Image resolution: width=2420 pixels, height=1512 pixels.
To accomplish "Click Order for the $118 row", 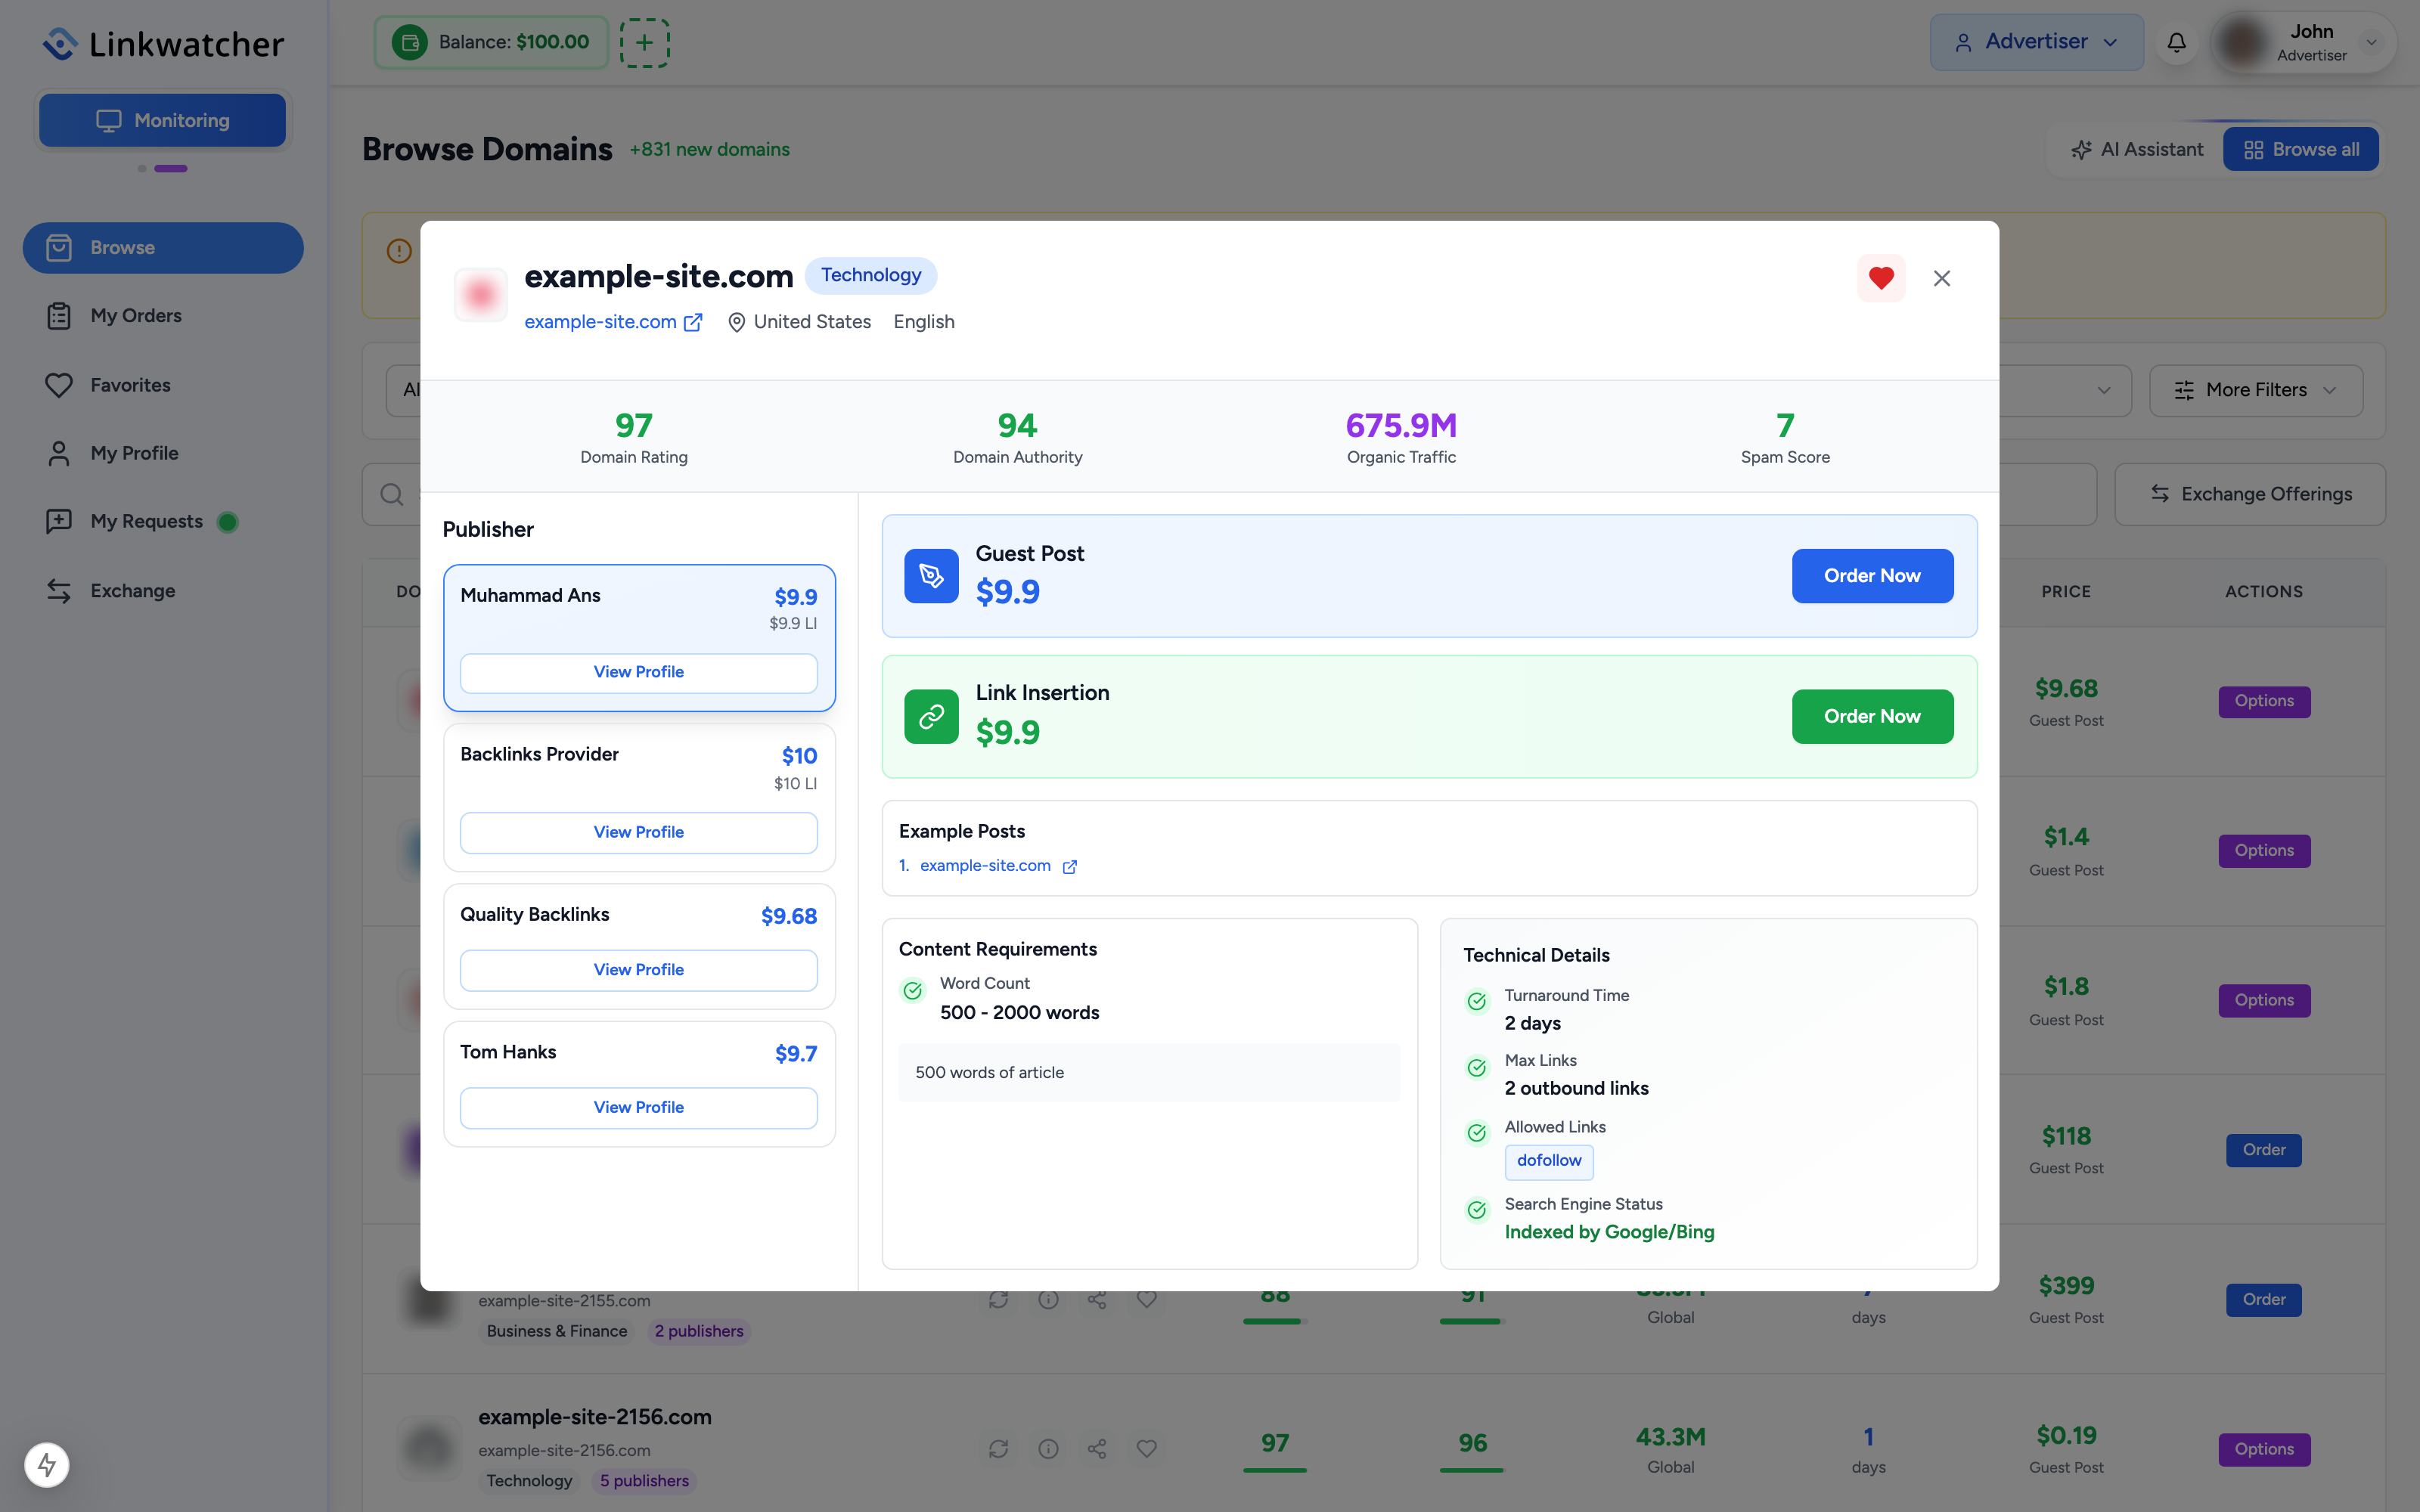I will 2264,1150.
